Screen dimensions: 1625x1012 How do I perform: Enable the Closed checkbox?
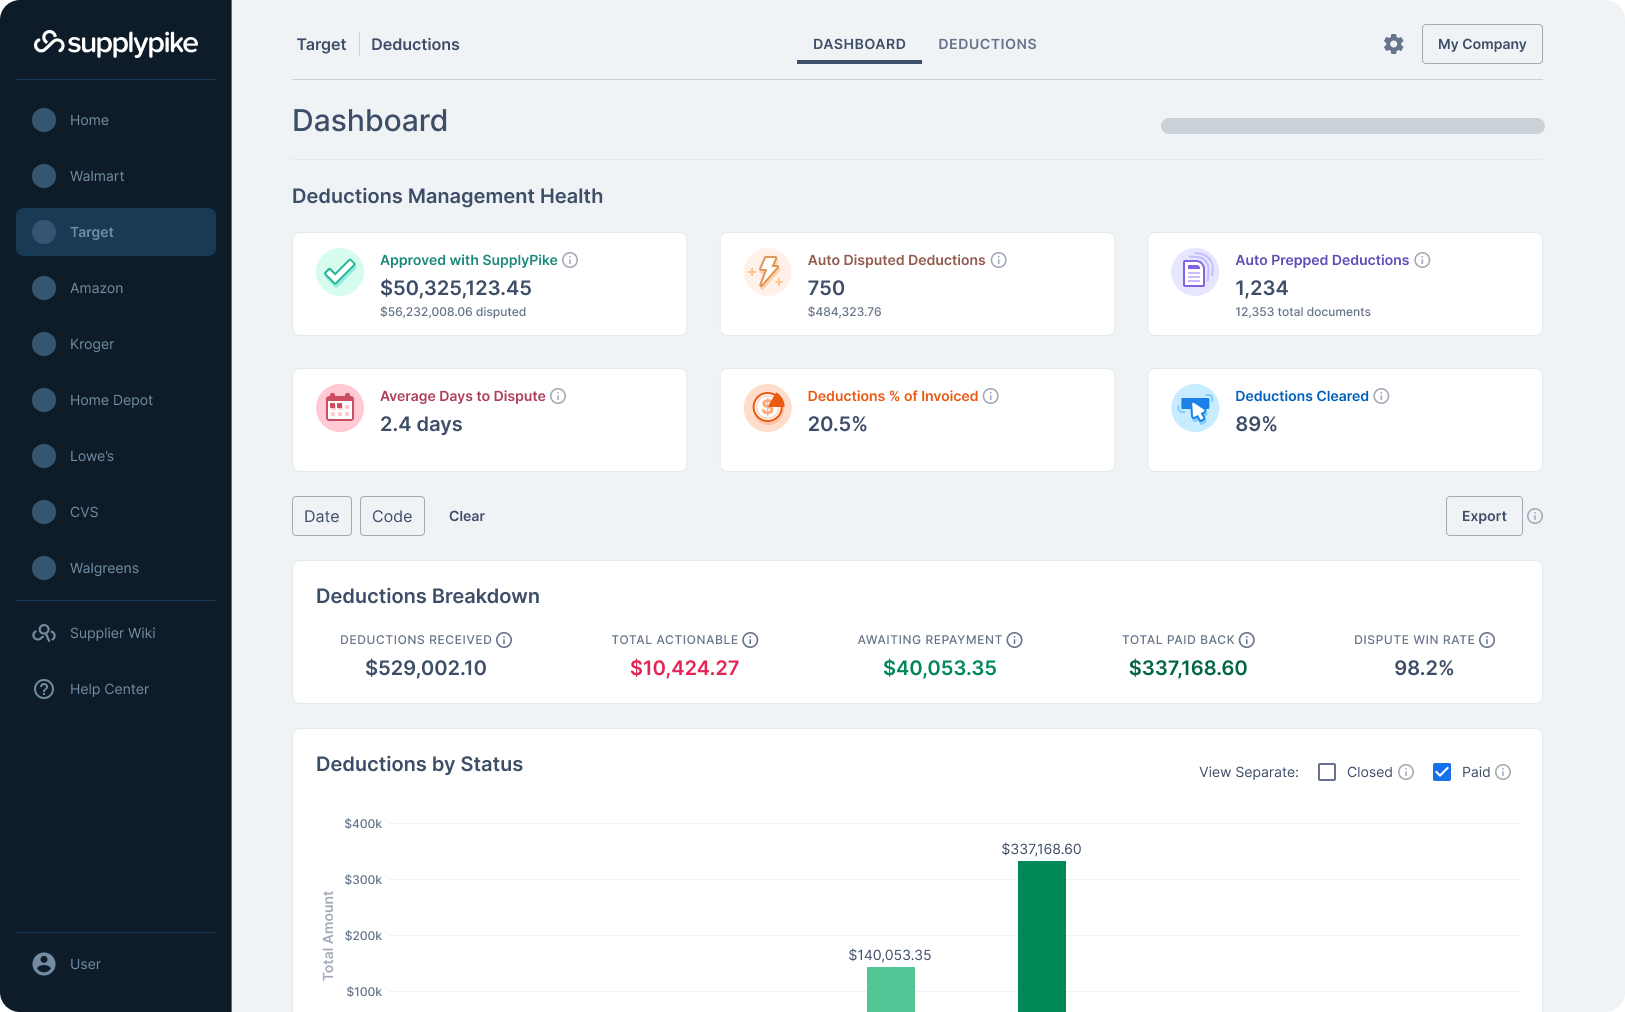(x=1327, y=772)
